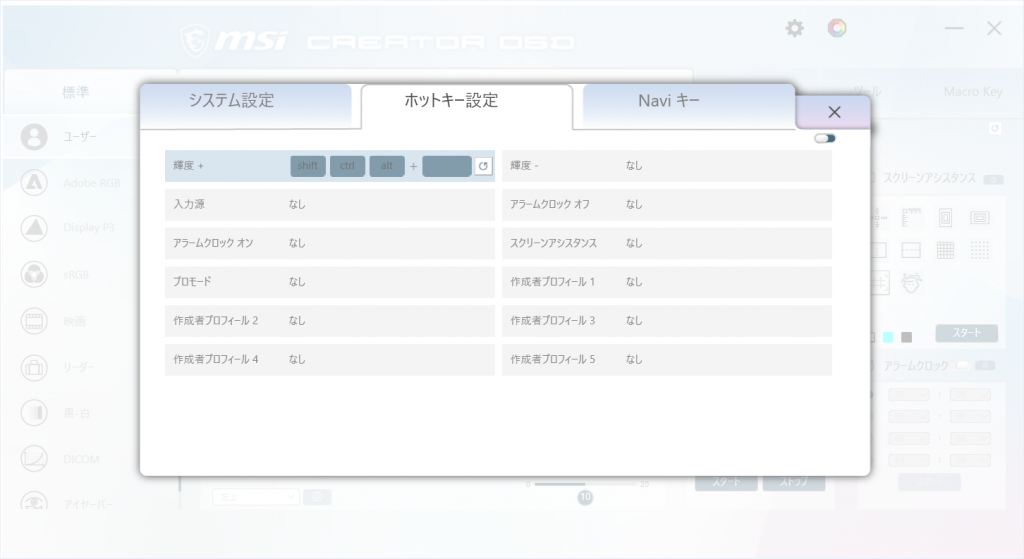Toggle the eye button beside 左上 dropdown
The width and height of the screenshot is (1024, 559).
pos(317,497)
